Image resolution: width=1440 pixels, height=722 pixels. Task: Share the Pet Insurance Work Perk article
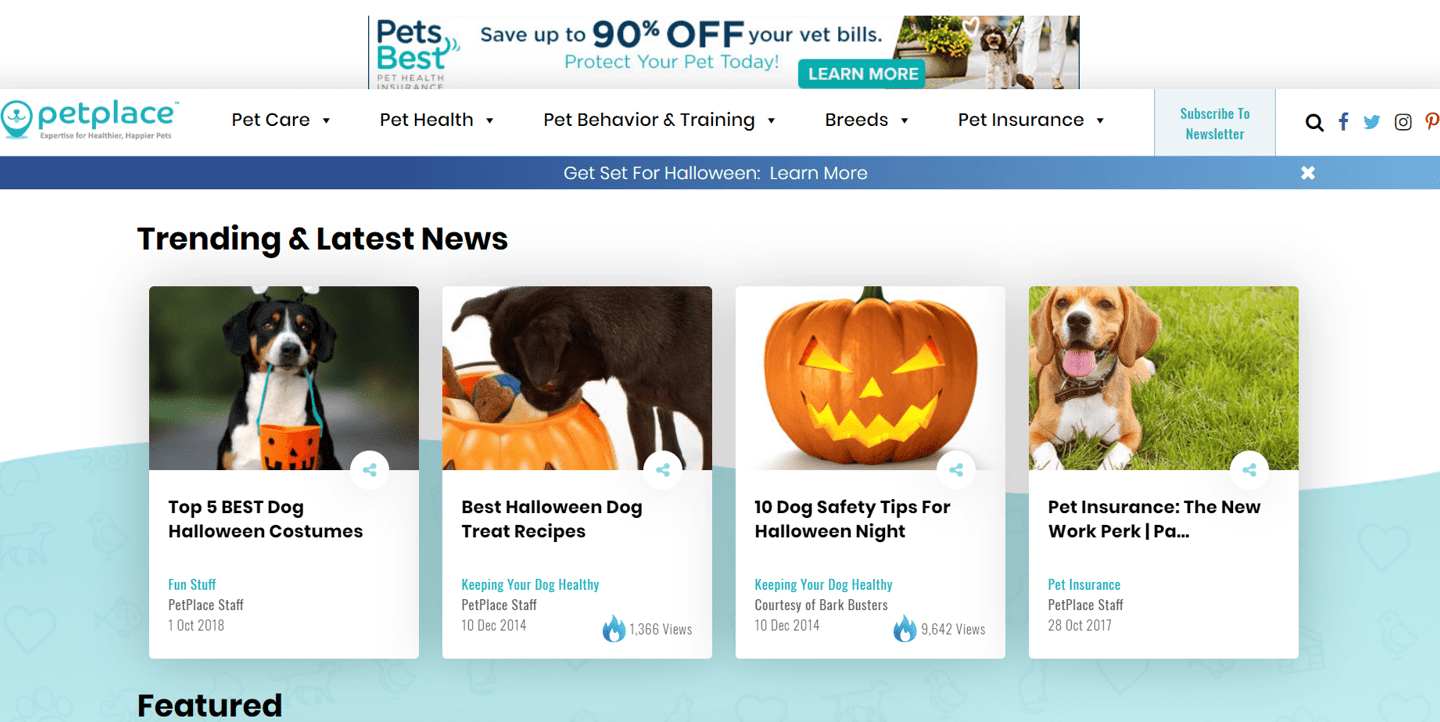1249,470
